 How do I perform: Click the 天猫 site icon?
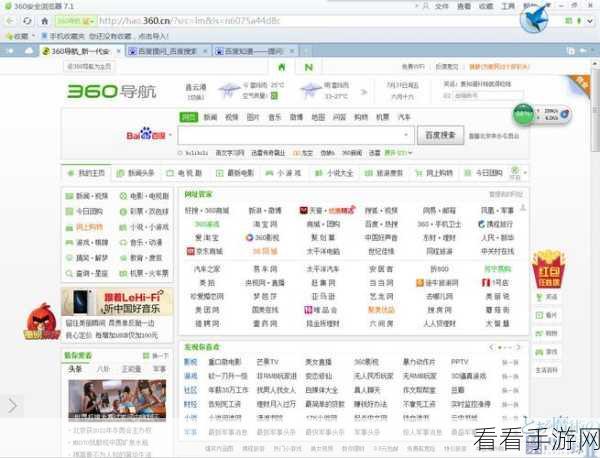pos(303,210)
